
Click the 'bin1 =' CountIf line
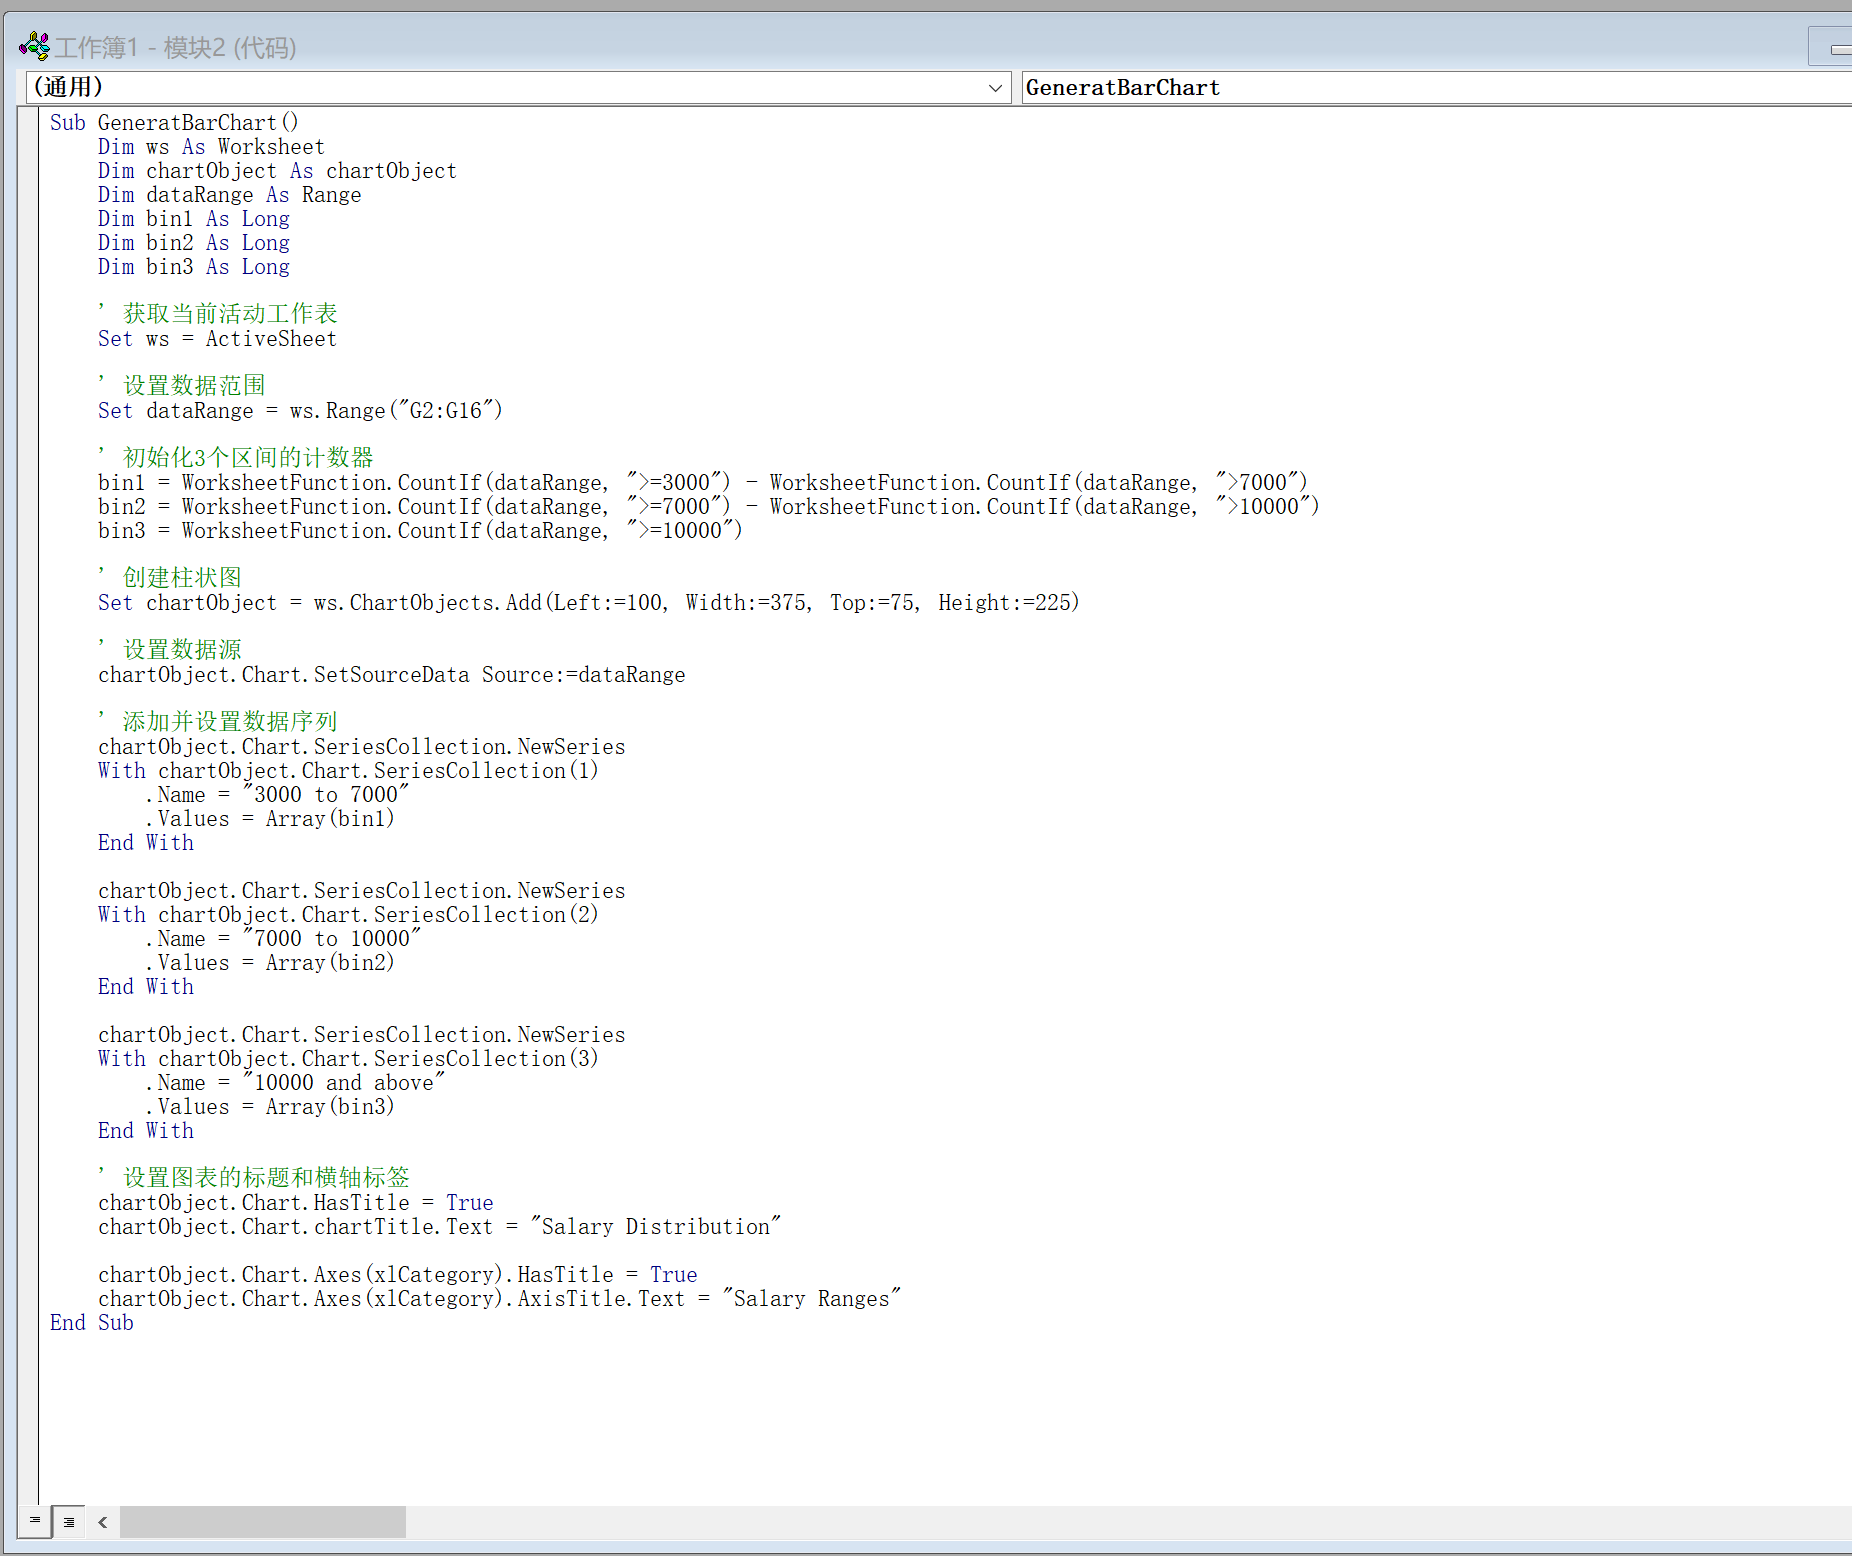coord(703,483)
